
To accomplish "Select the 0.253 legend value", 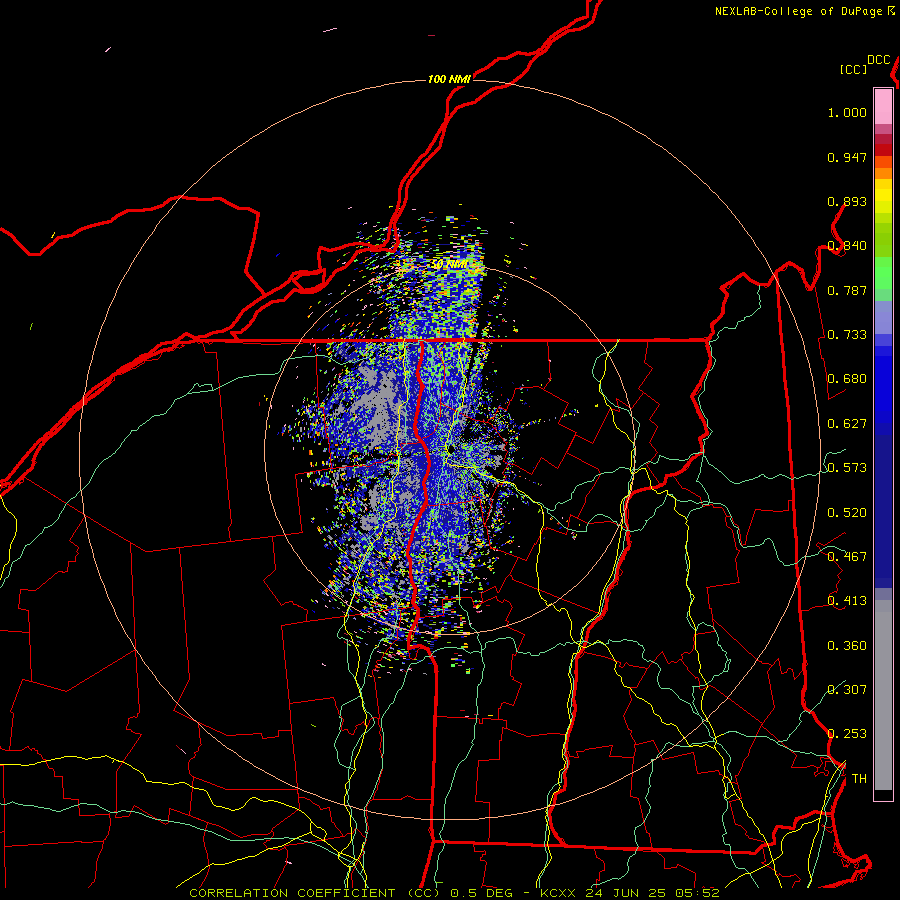I will 847,734.
